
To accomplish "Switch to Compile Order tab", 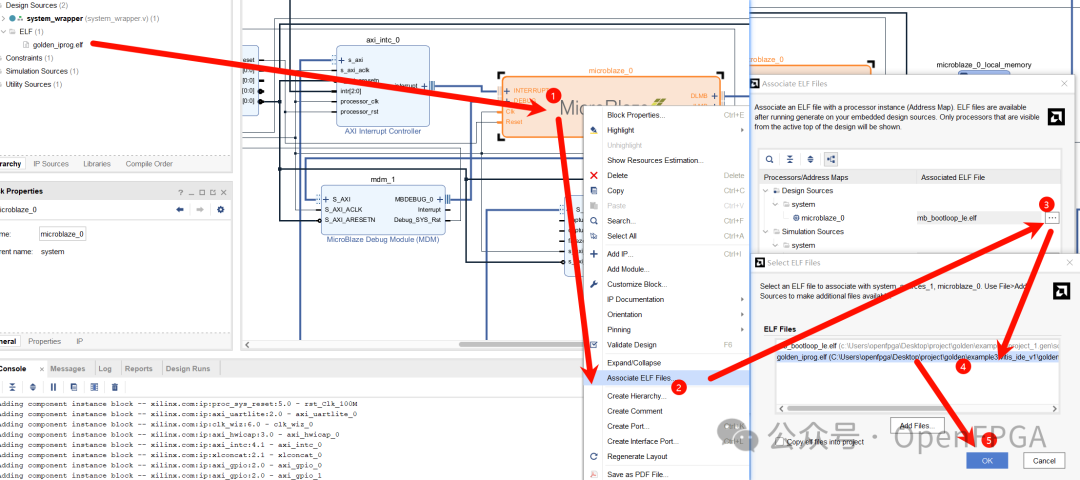I will tap(149, 164).
